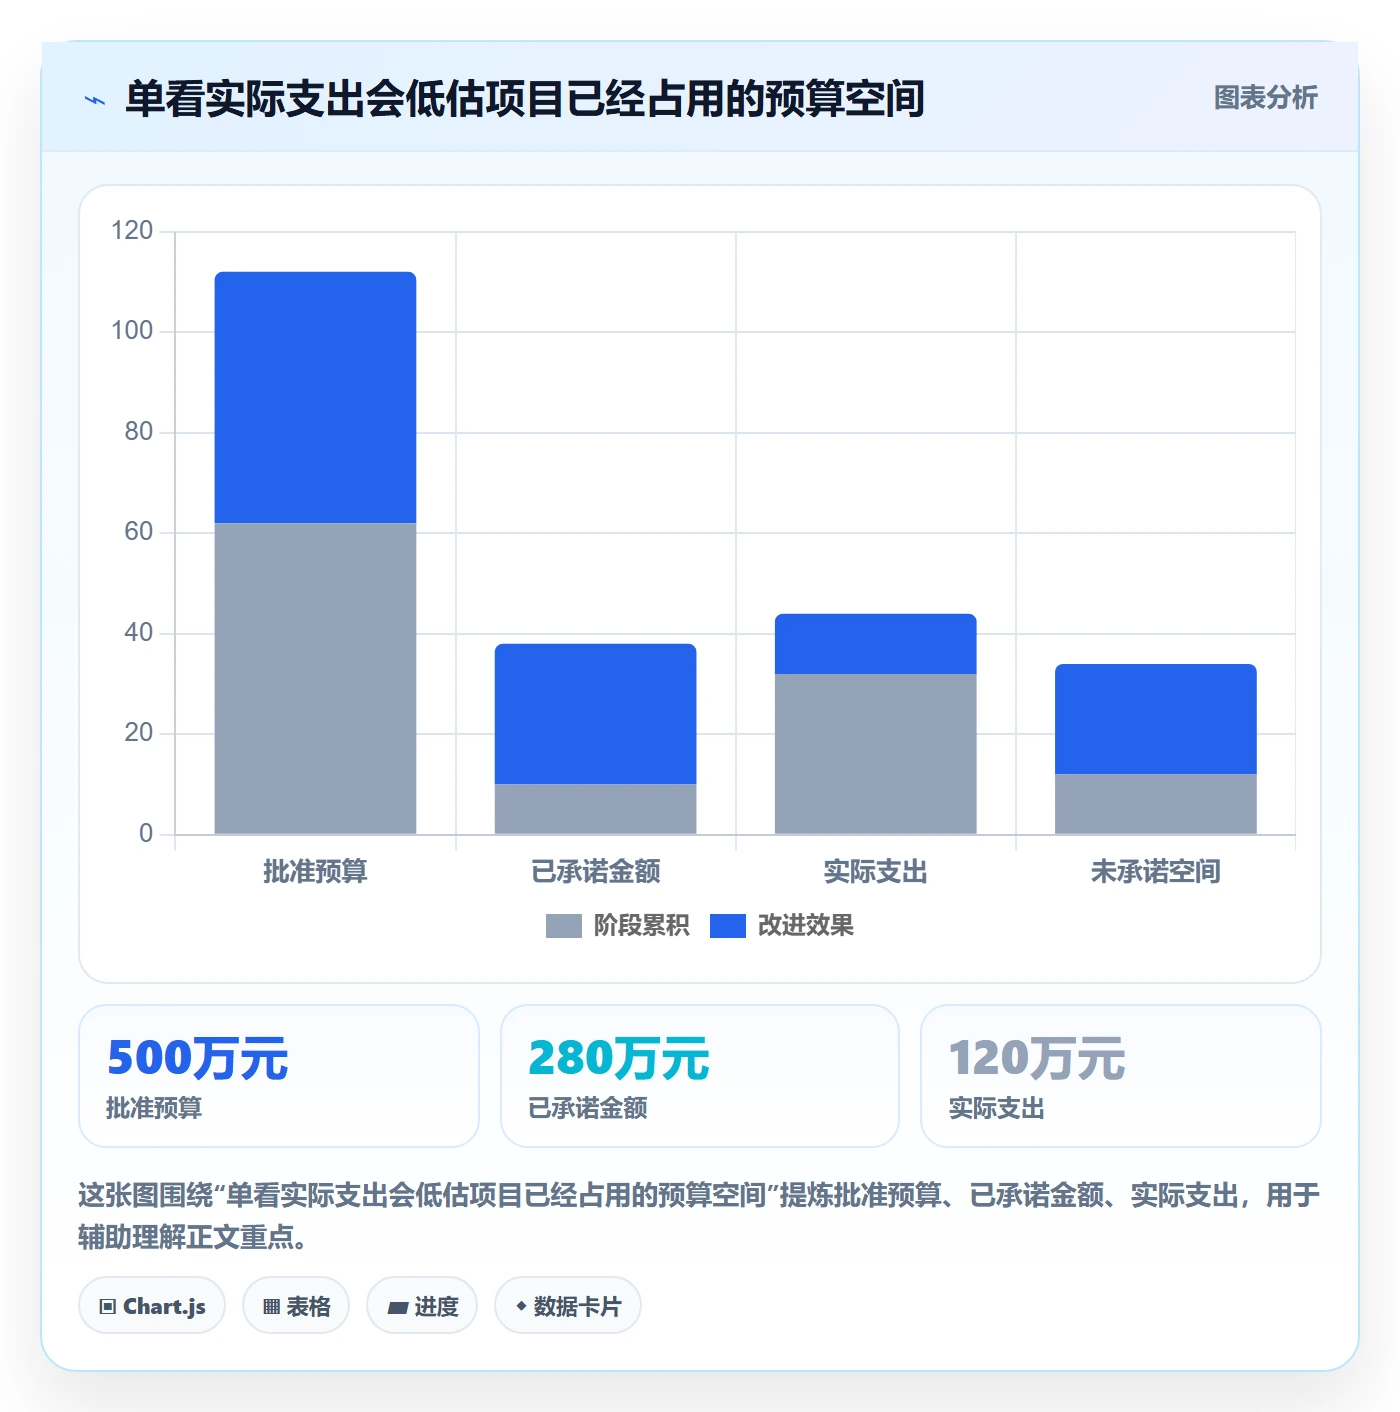Click the gray segment of 已承诺金额 bar
The width and height of the screenshot is (1400, 1412).
(x=595, y=809)
